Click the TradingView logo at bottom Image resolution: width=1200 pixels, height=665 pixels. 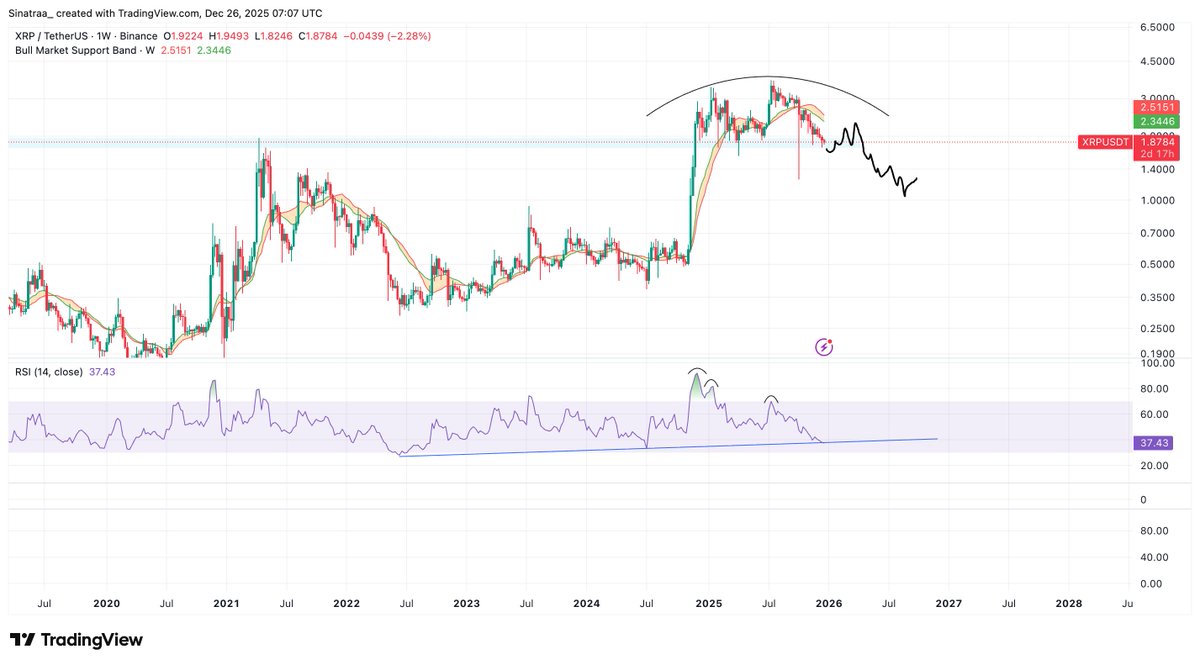click(x=76, y=640)
